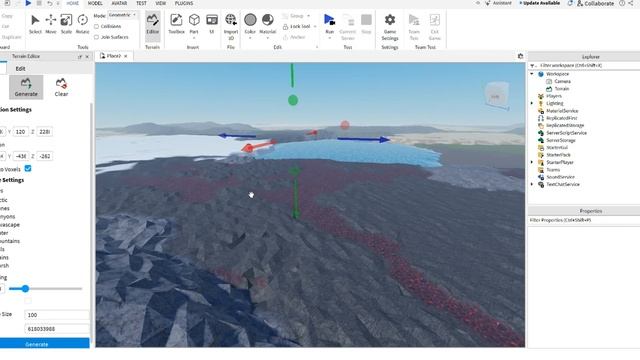640x360 pixels.
Task: Click the Update Available notice
Action: (x=539, y=3)
